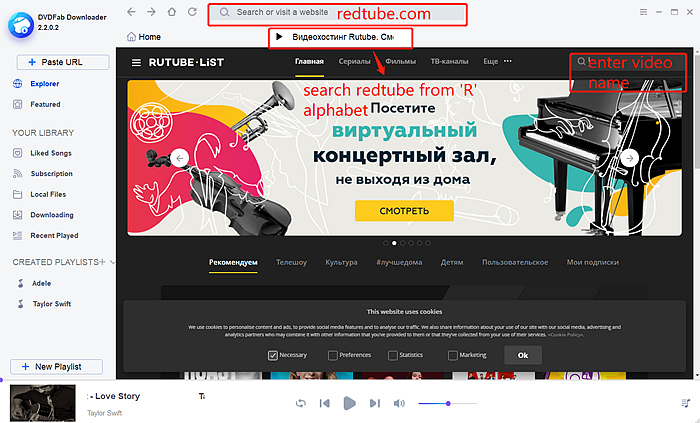
Task: Open the Rutube hamburger menu
Action: (x=137, y=62)
